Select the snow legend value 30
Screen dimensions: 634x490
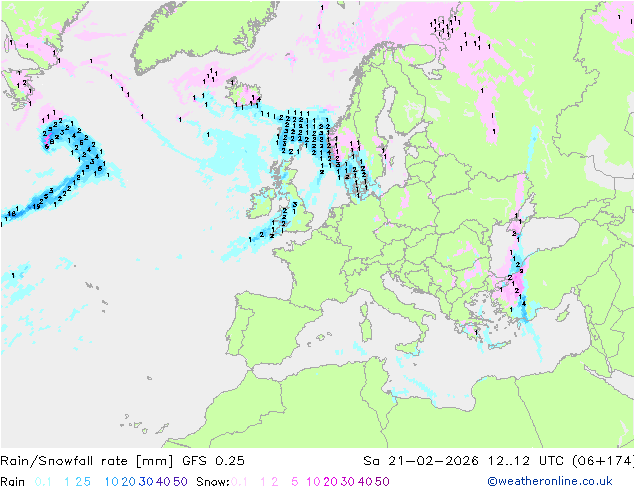click(x=348, y=482)
